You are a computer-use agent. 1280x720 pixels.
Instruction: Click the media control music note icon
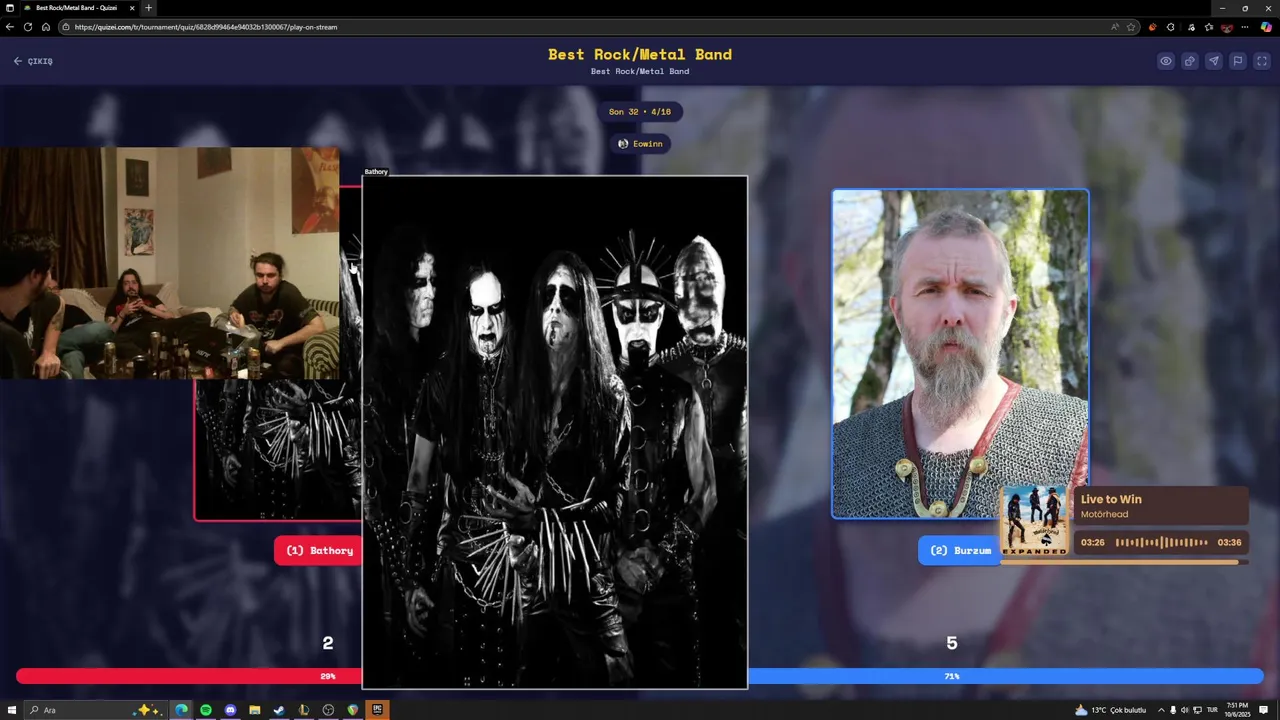(x=1191, y=27)
